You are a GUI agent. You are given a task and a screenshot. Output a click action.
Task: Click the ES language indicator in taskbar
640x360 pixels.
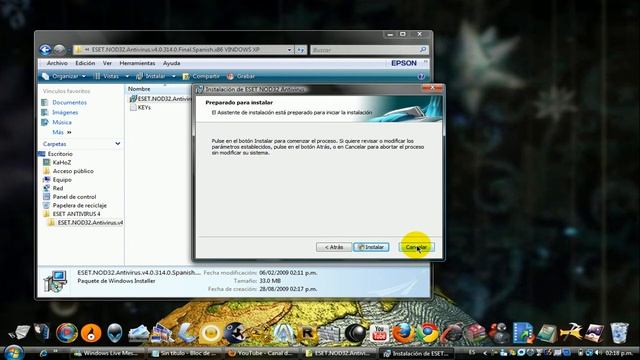click(x=472, y=353)
